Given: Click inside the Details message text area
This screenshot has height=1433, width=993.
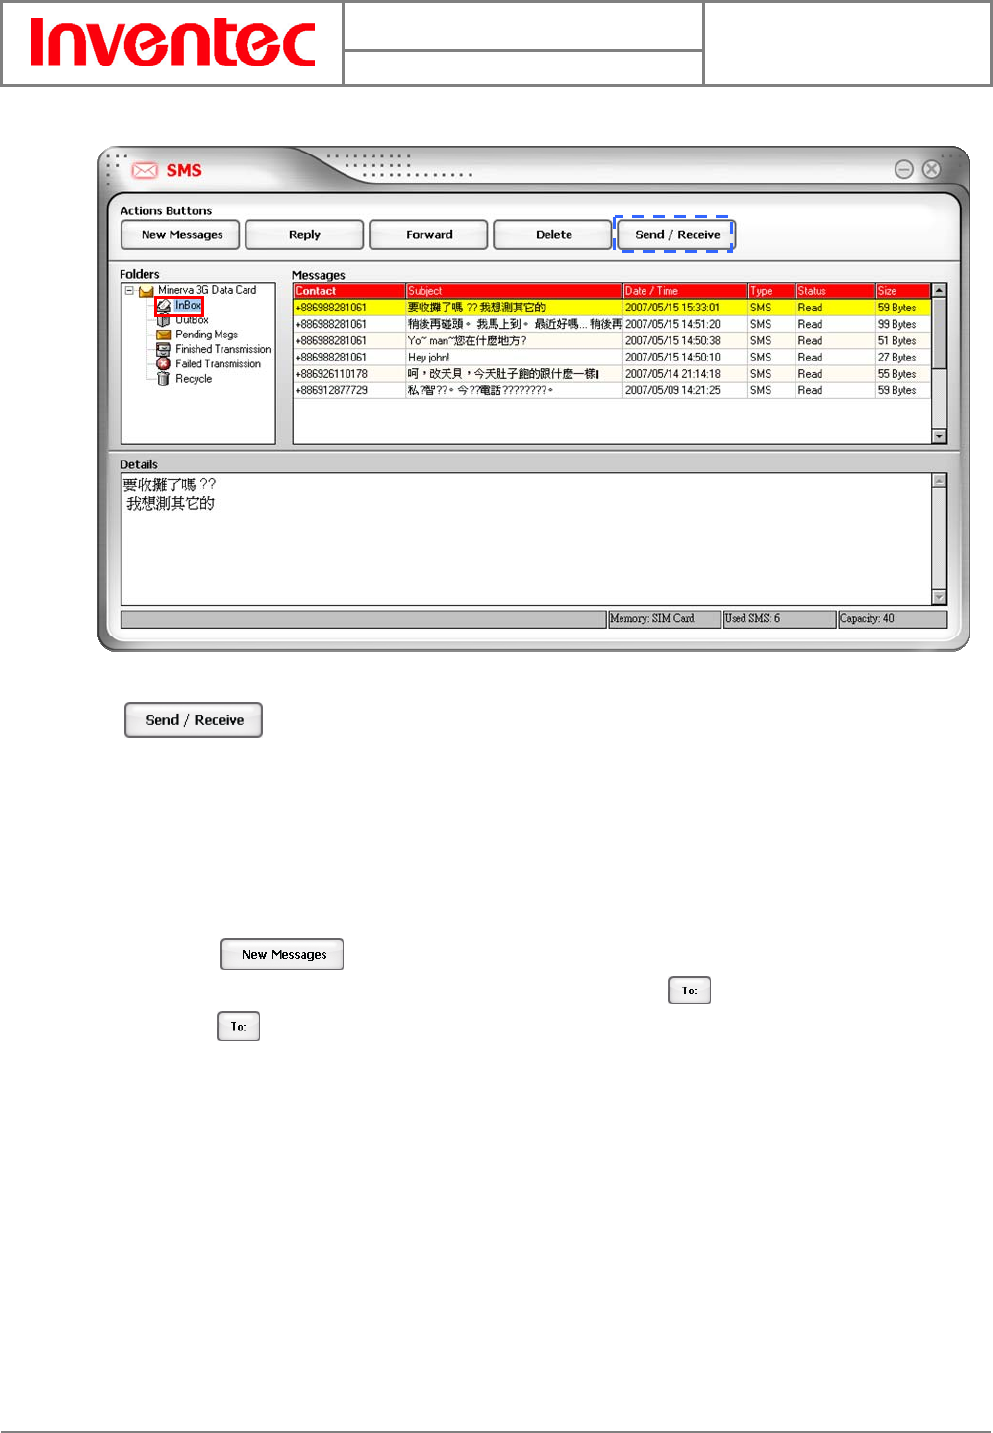Looking at the screenshot, I should pos(526,539).
